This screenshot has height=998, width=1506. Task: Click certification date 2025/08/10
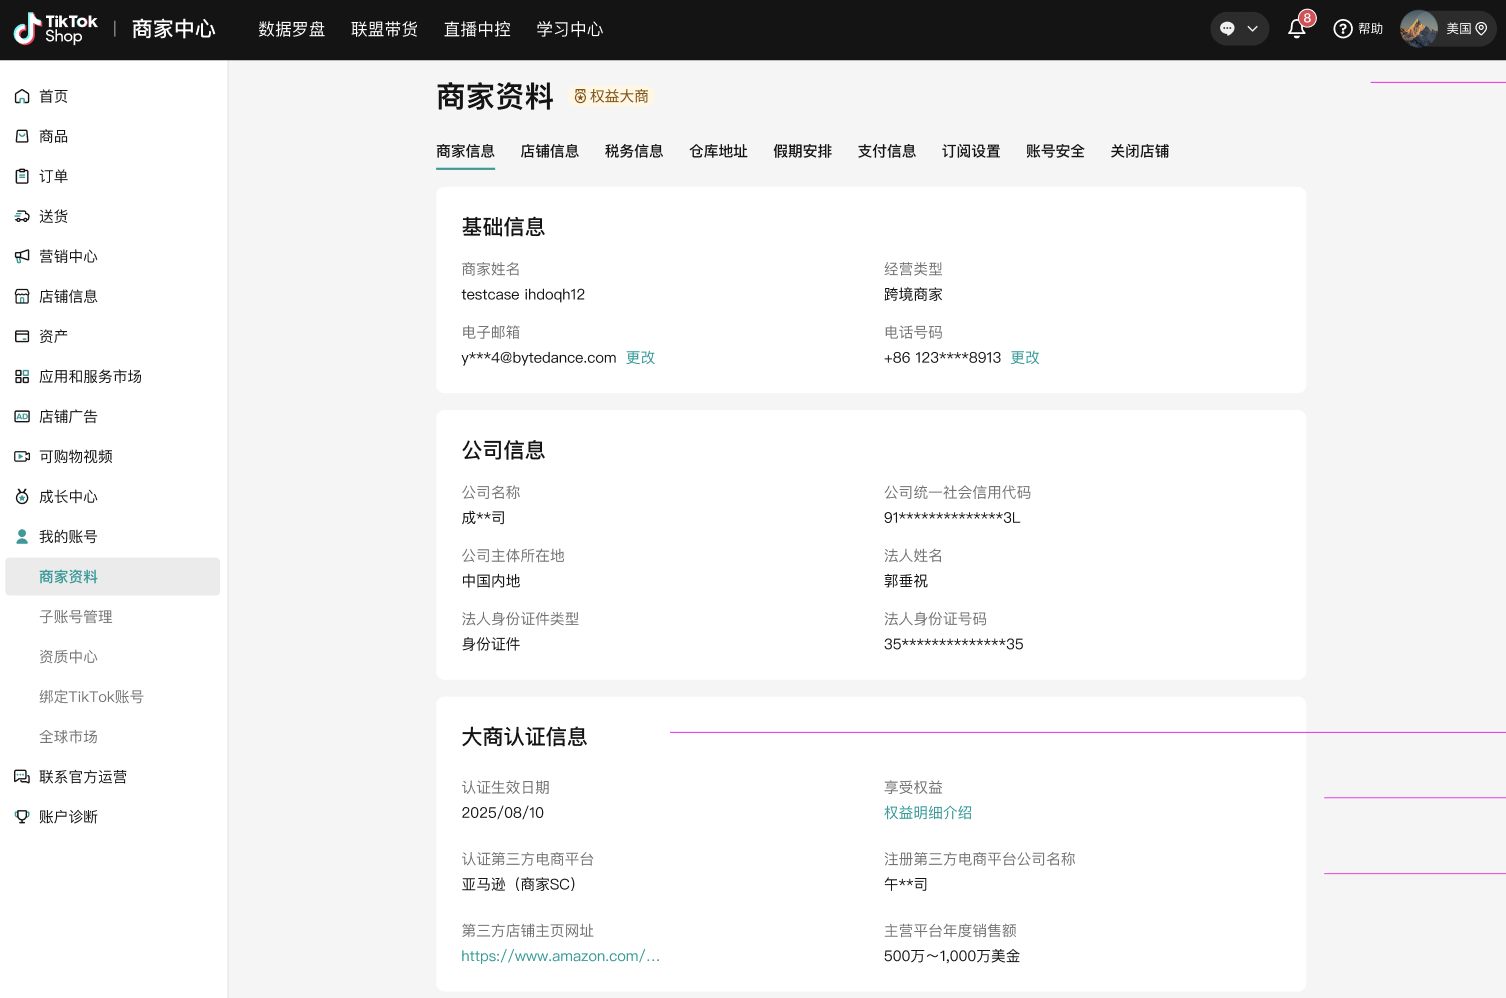click(x=503, y=812)
